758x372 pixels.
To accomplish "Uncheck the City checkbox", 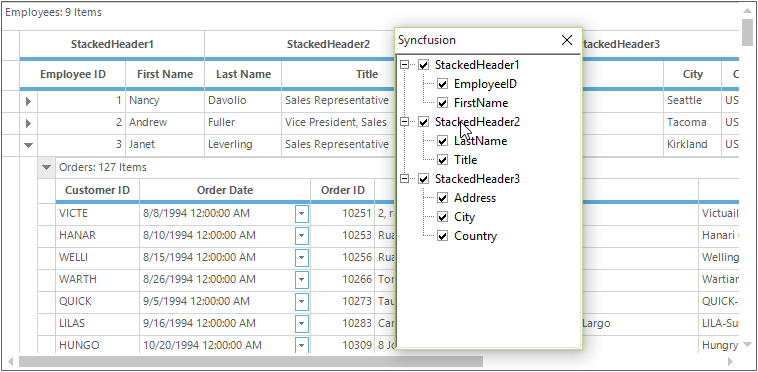I will pos(442,217).
